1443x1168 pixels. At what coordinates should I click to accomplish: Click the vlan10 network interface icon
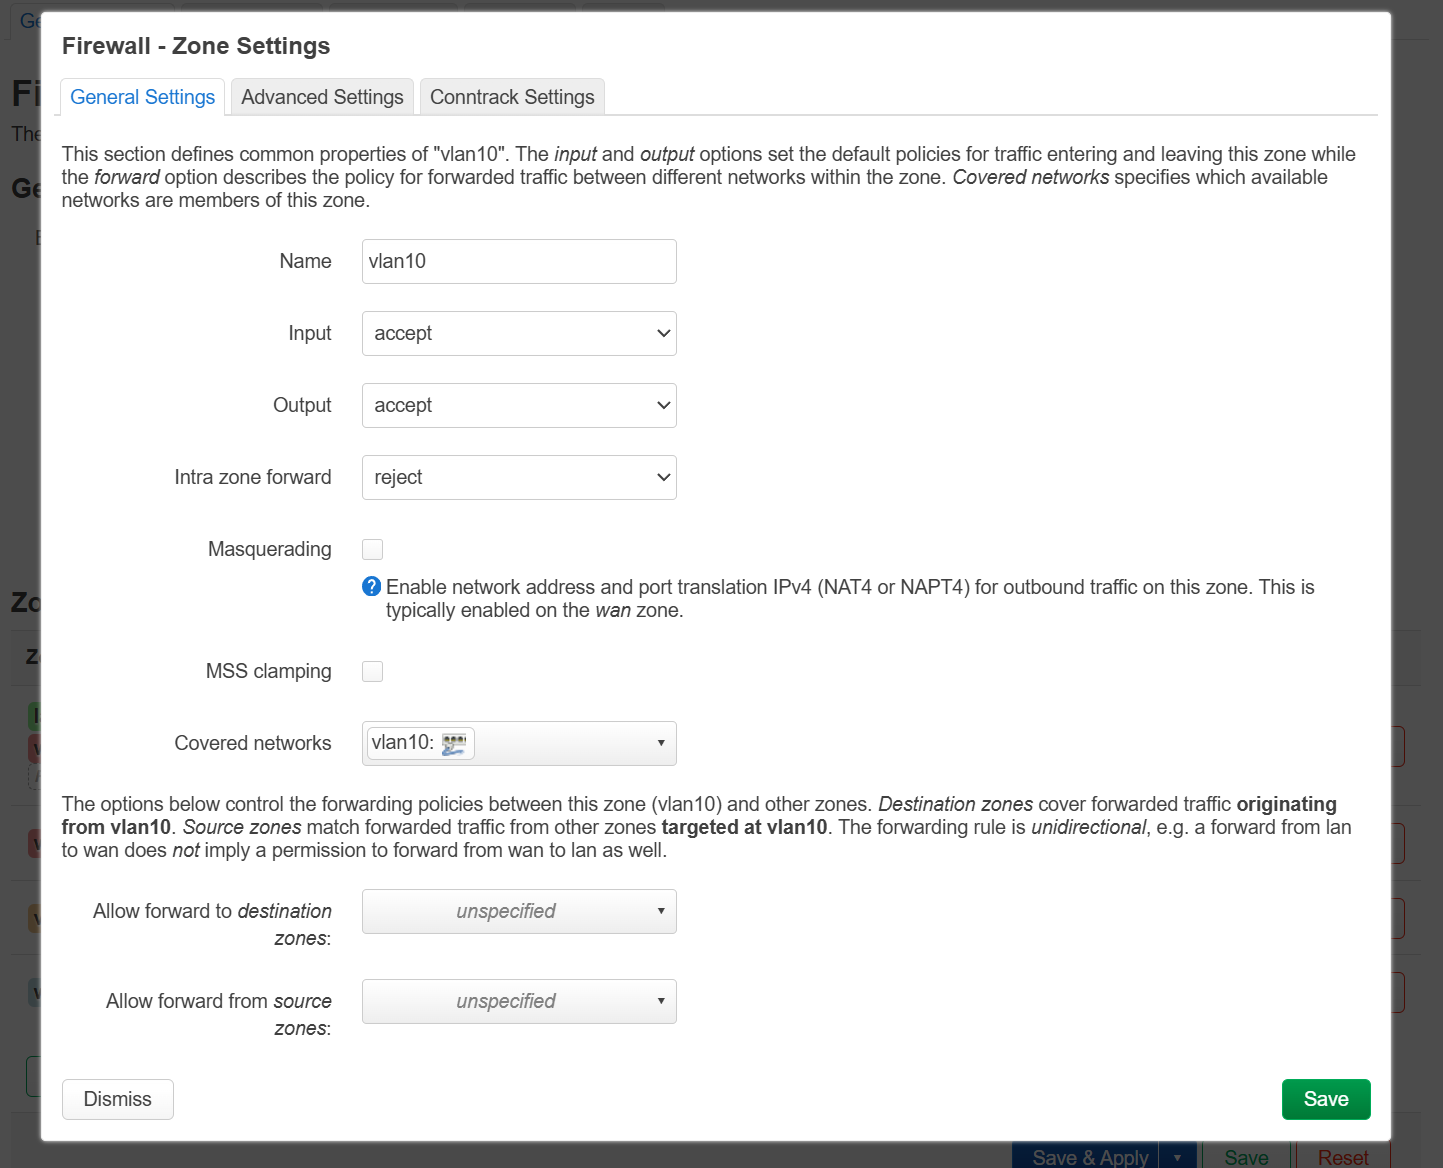pyautogui.click(x=454, y=744)
